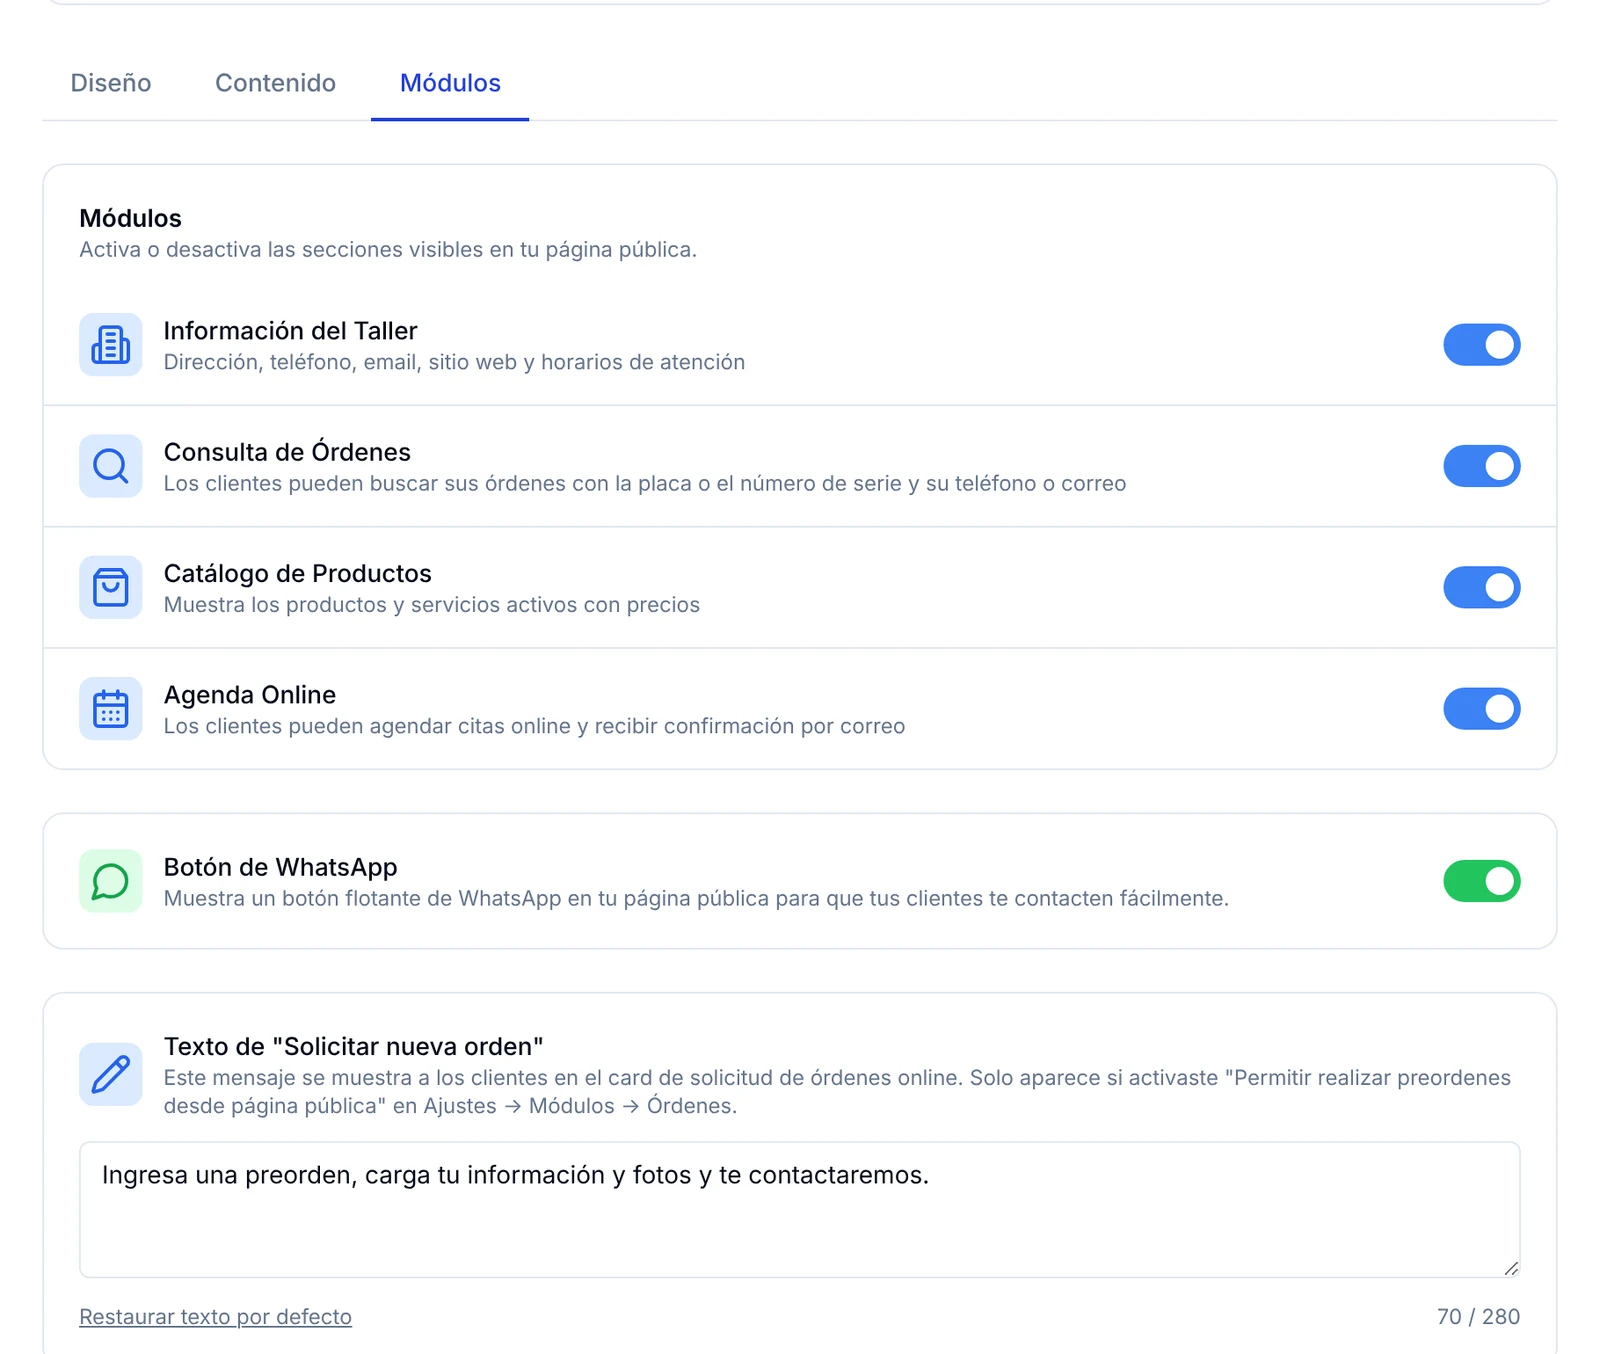
Task: Click the WhatsApp chat bubble icon
Action: tap(110, 881)
